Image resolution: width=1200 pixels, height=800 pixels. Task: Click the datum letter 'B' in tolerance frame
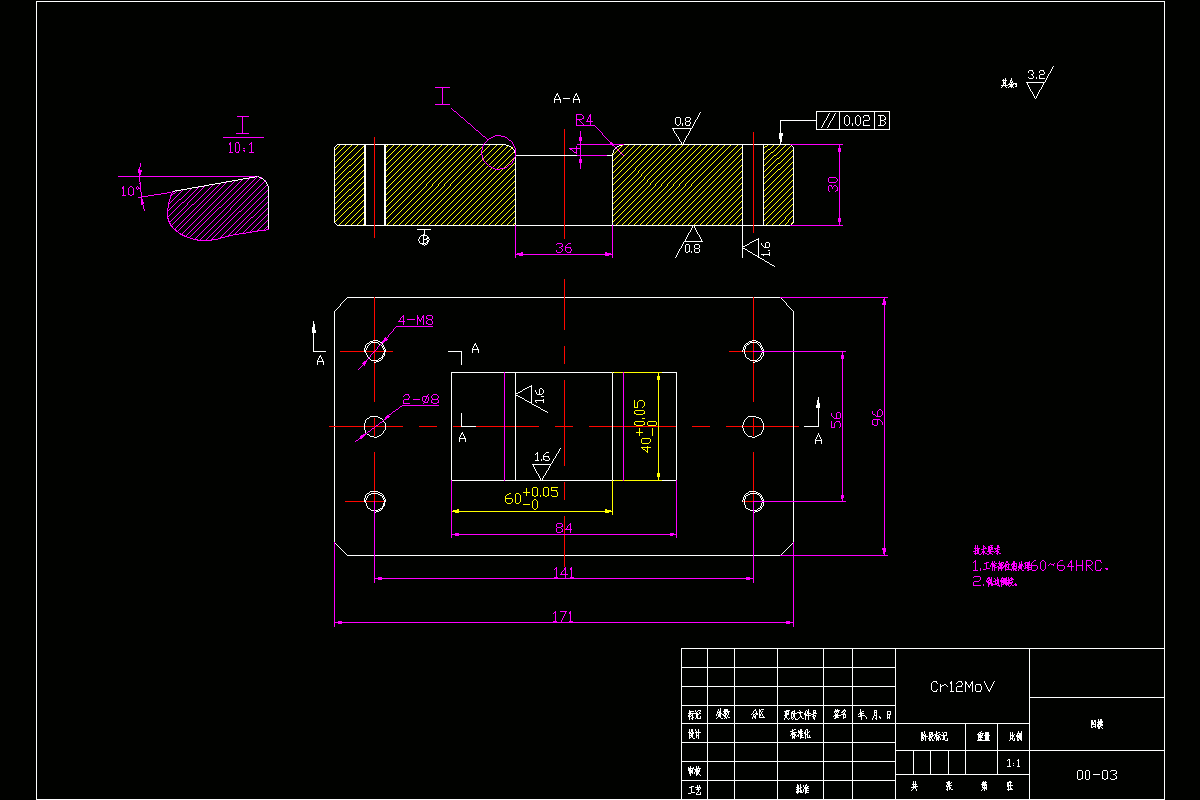(x=881, y=121)
